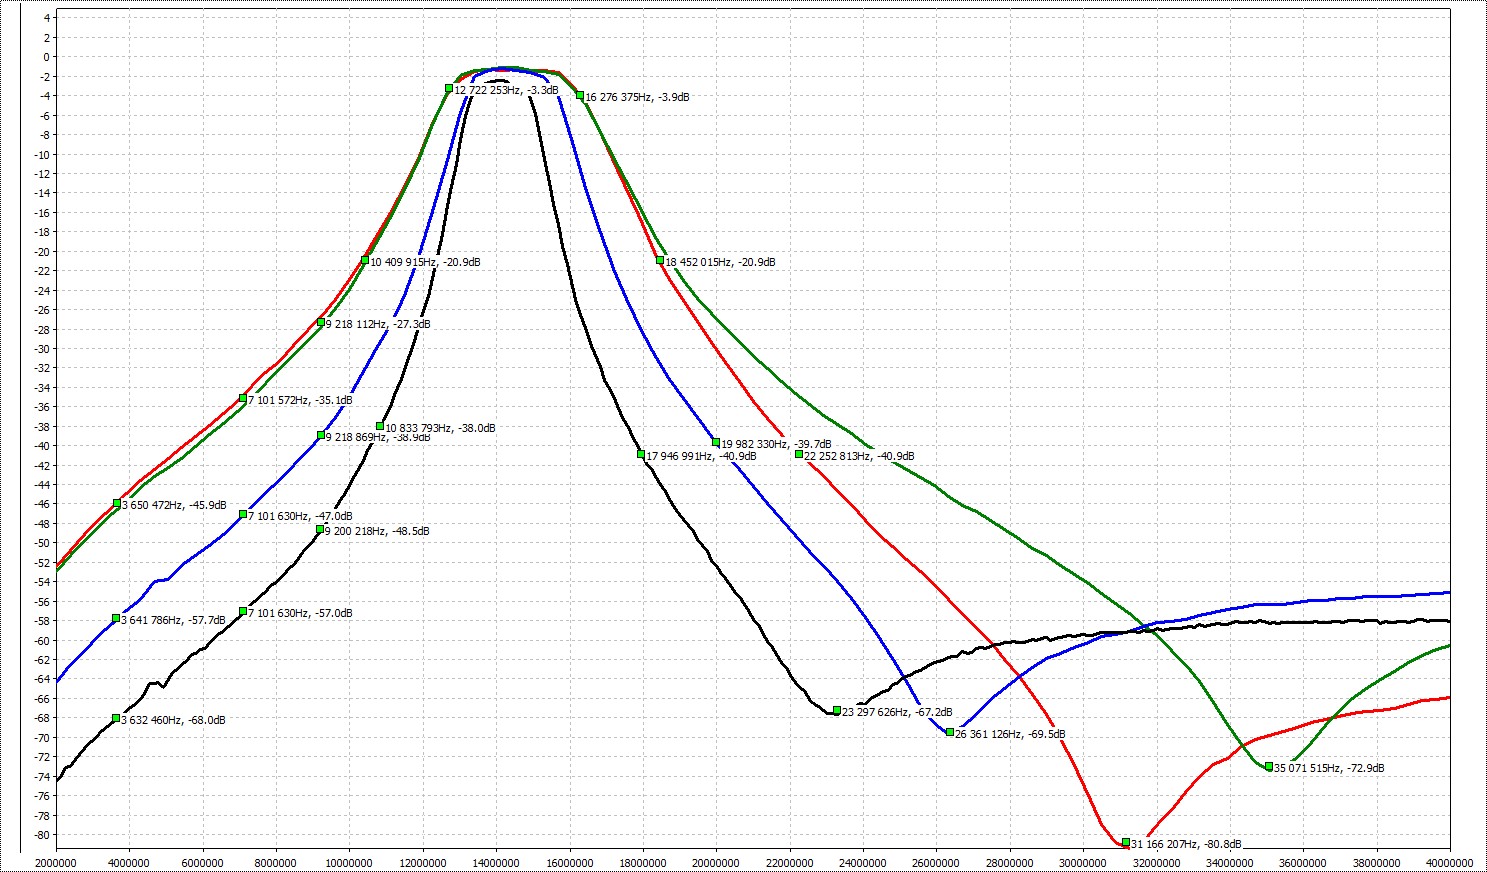Image resolution: width=1487 pixels, height=872 pixels.
Task: Select the marker at 18 452 015Hz, -20.9dB
Action: pos(660,261)
